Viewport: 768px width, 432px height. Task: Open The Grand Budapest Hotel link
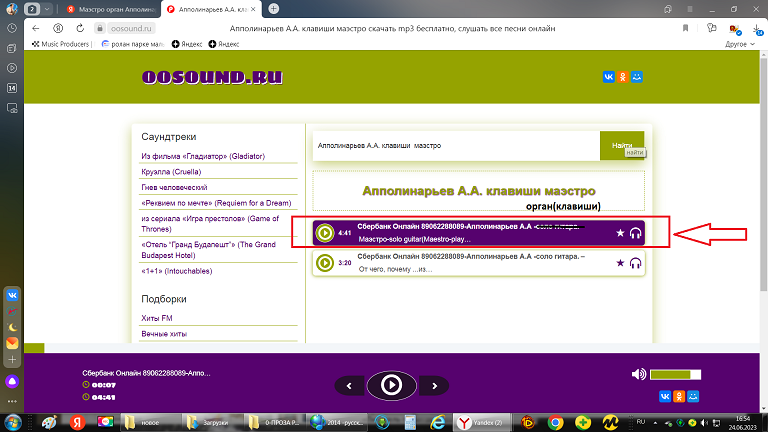(x=209, y=250)
